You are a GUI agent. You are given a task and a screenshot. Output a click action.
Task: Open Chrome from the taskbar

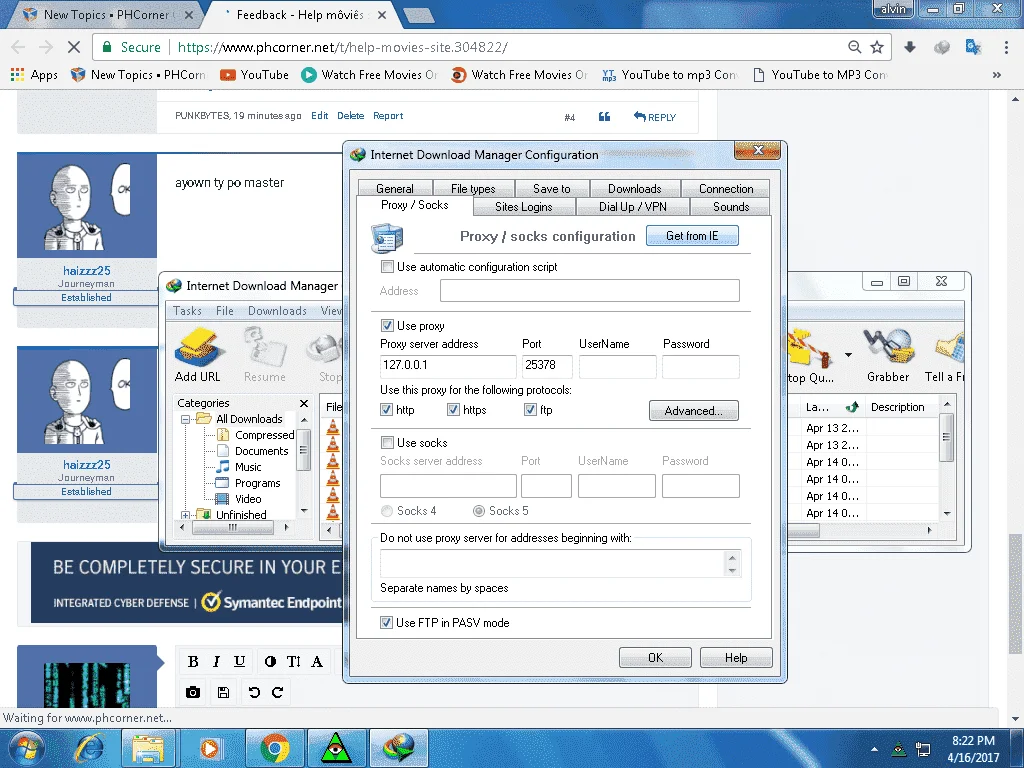click(x=275, y=748)
